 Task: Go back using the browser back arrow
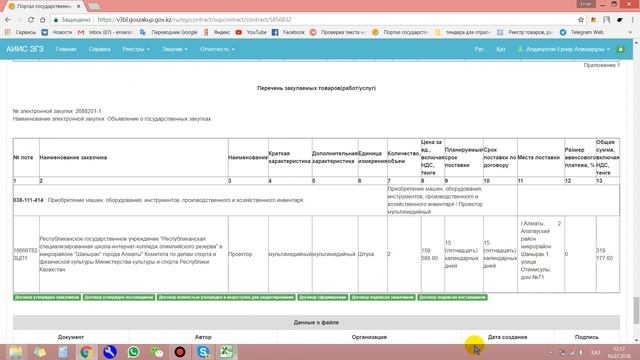coord(8,20)
